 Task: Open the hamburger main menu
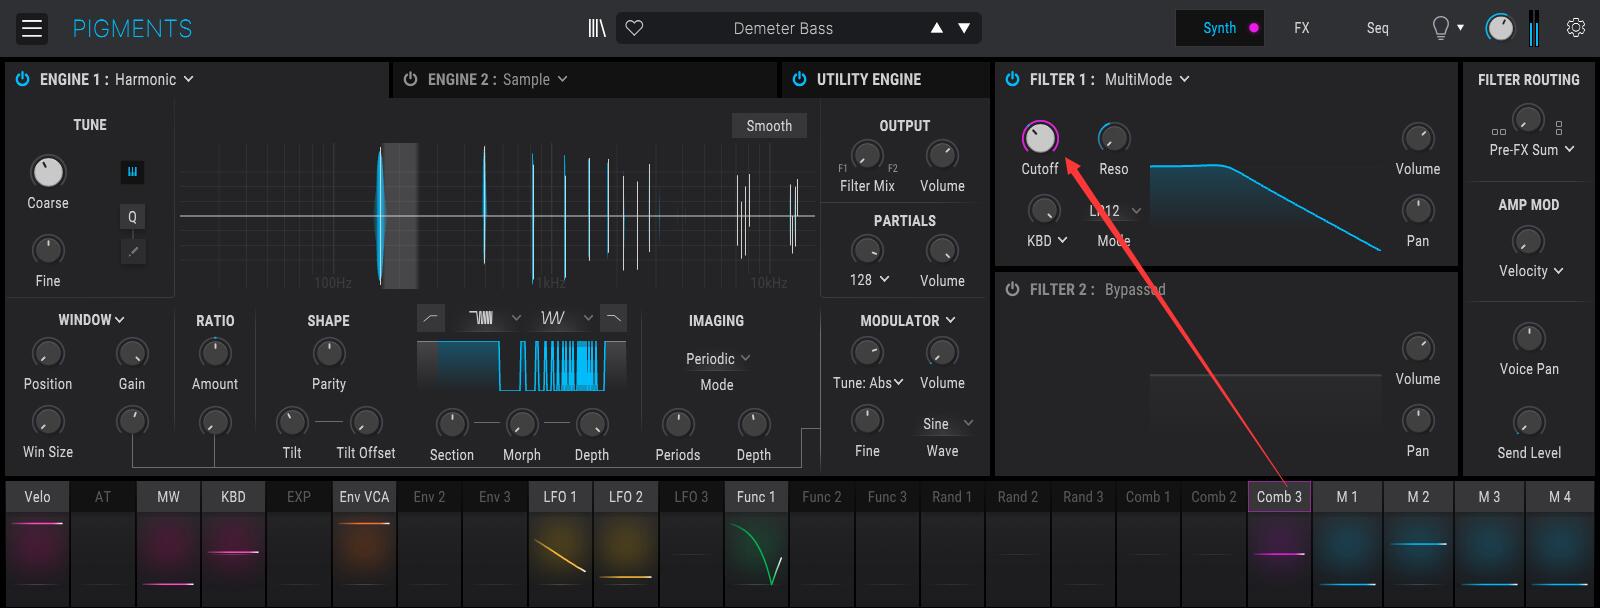32,28
